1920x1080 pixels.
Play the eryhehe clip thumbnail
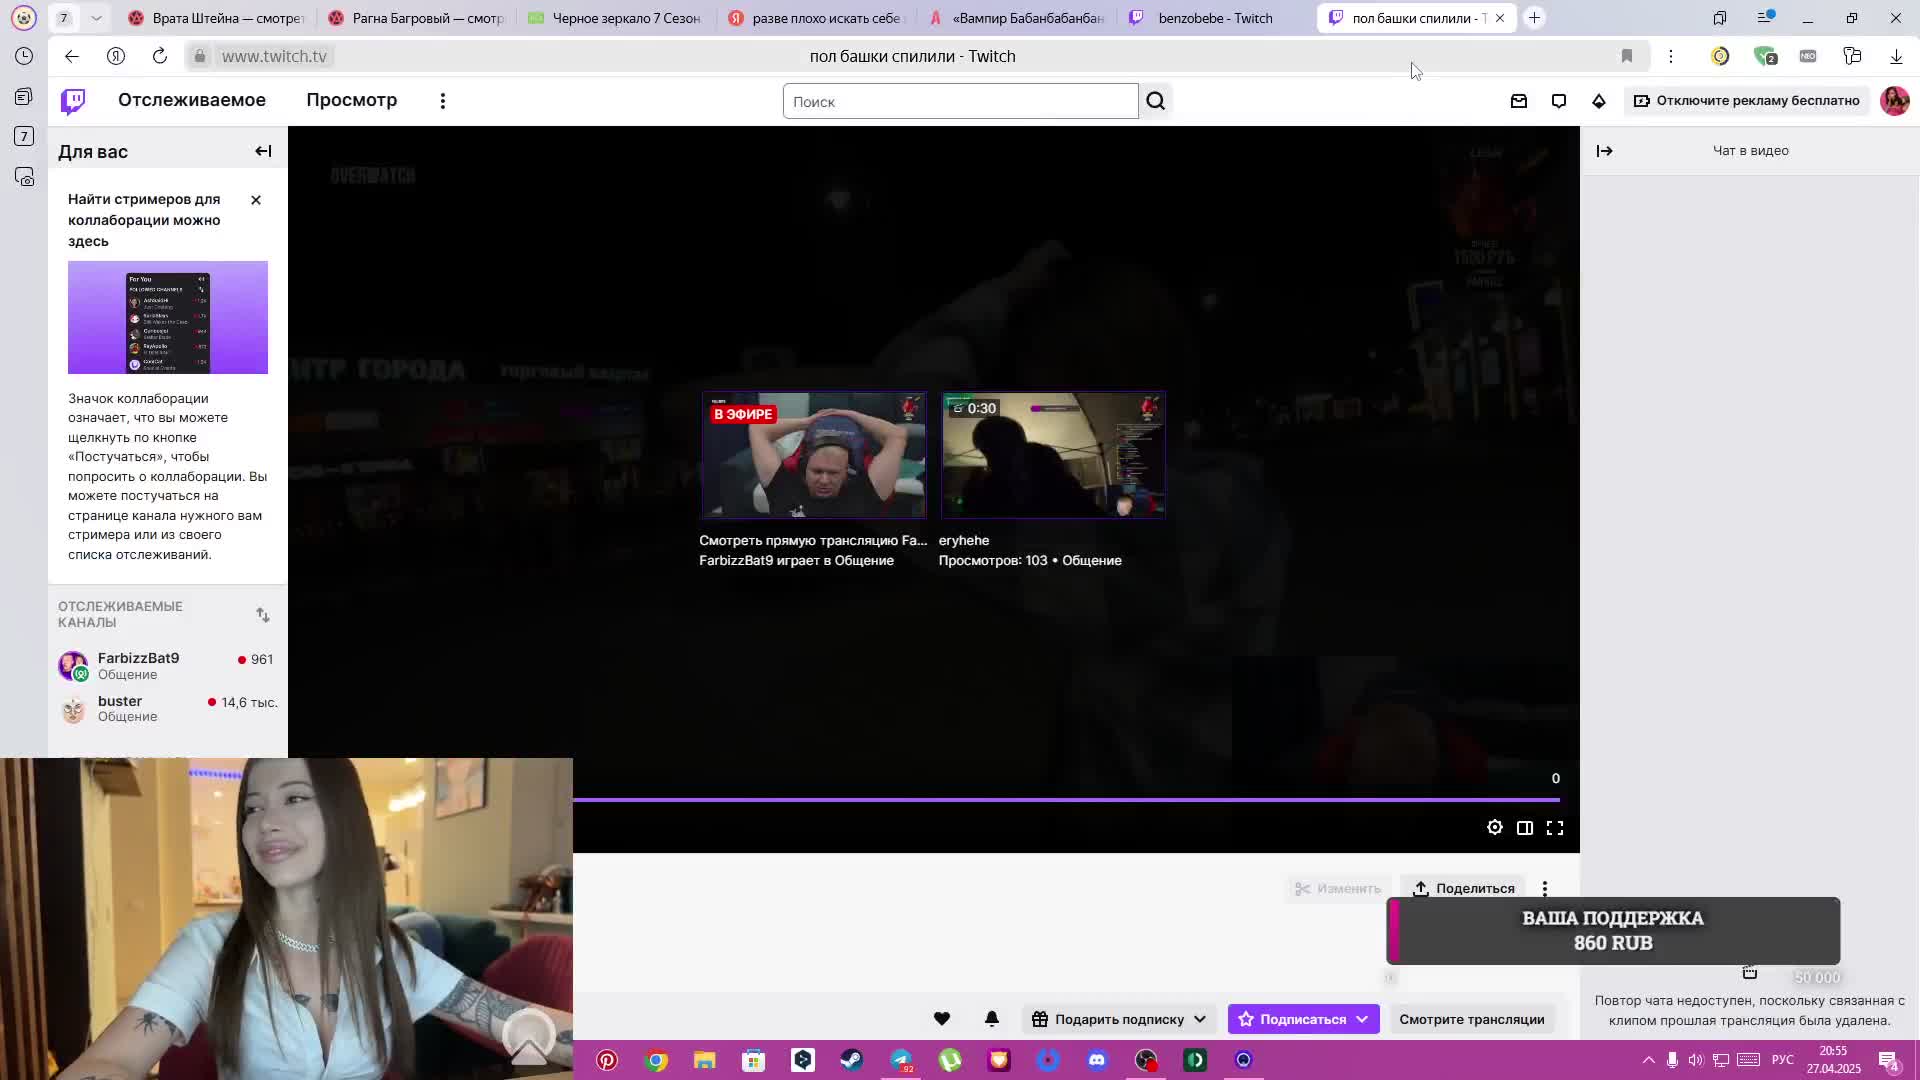click(1053, 456)
